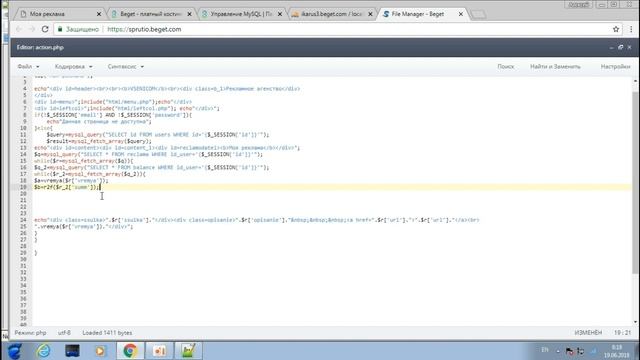Click code line 16 SELECT FROM balance query
640x360 pixels.
151,167
